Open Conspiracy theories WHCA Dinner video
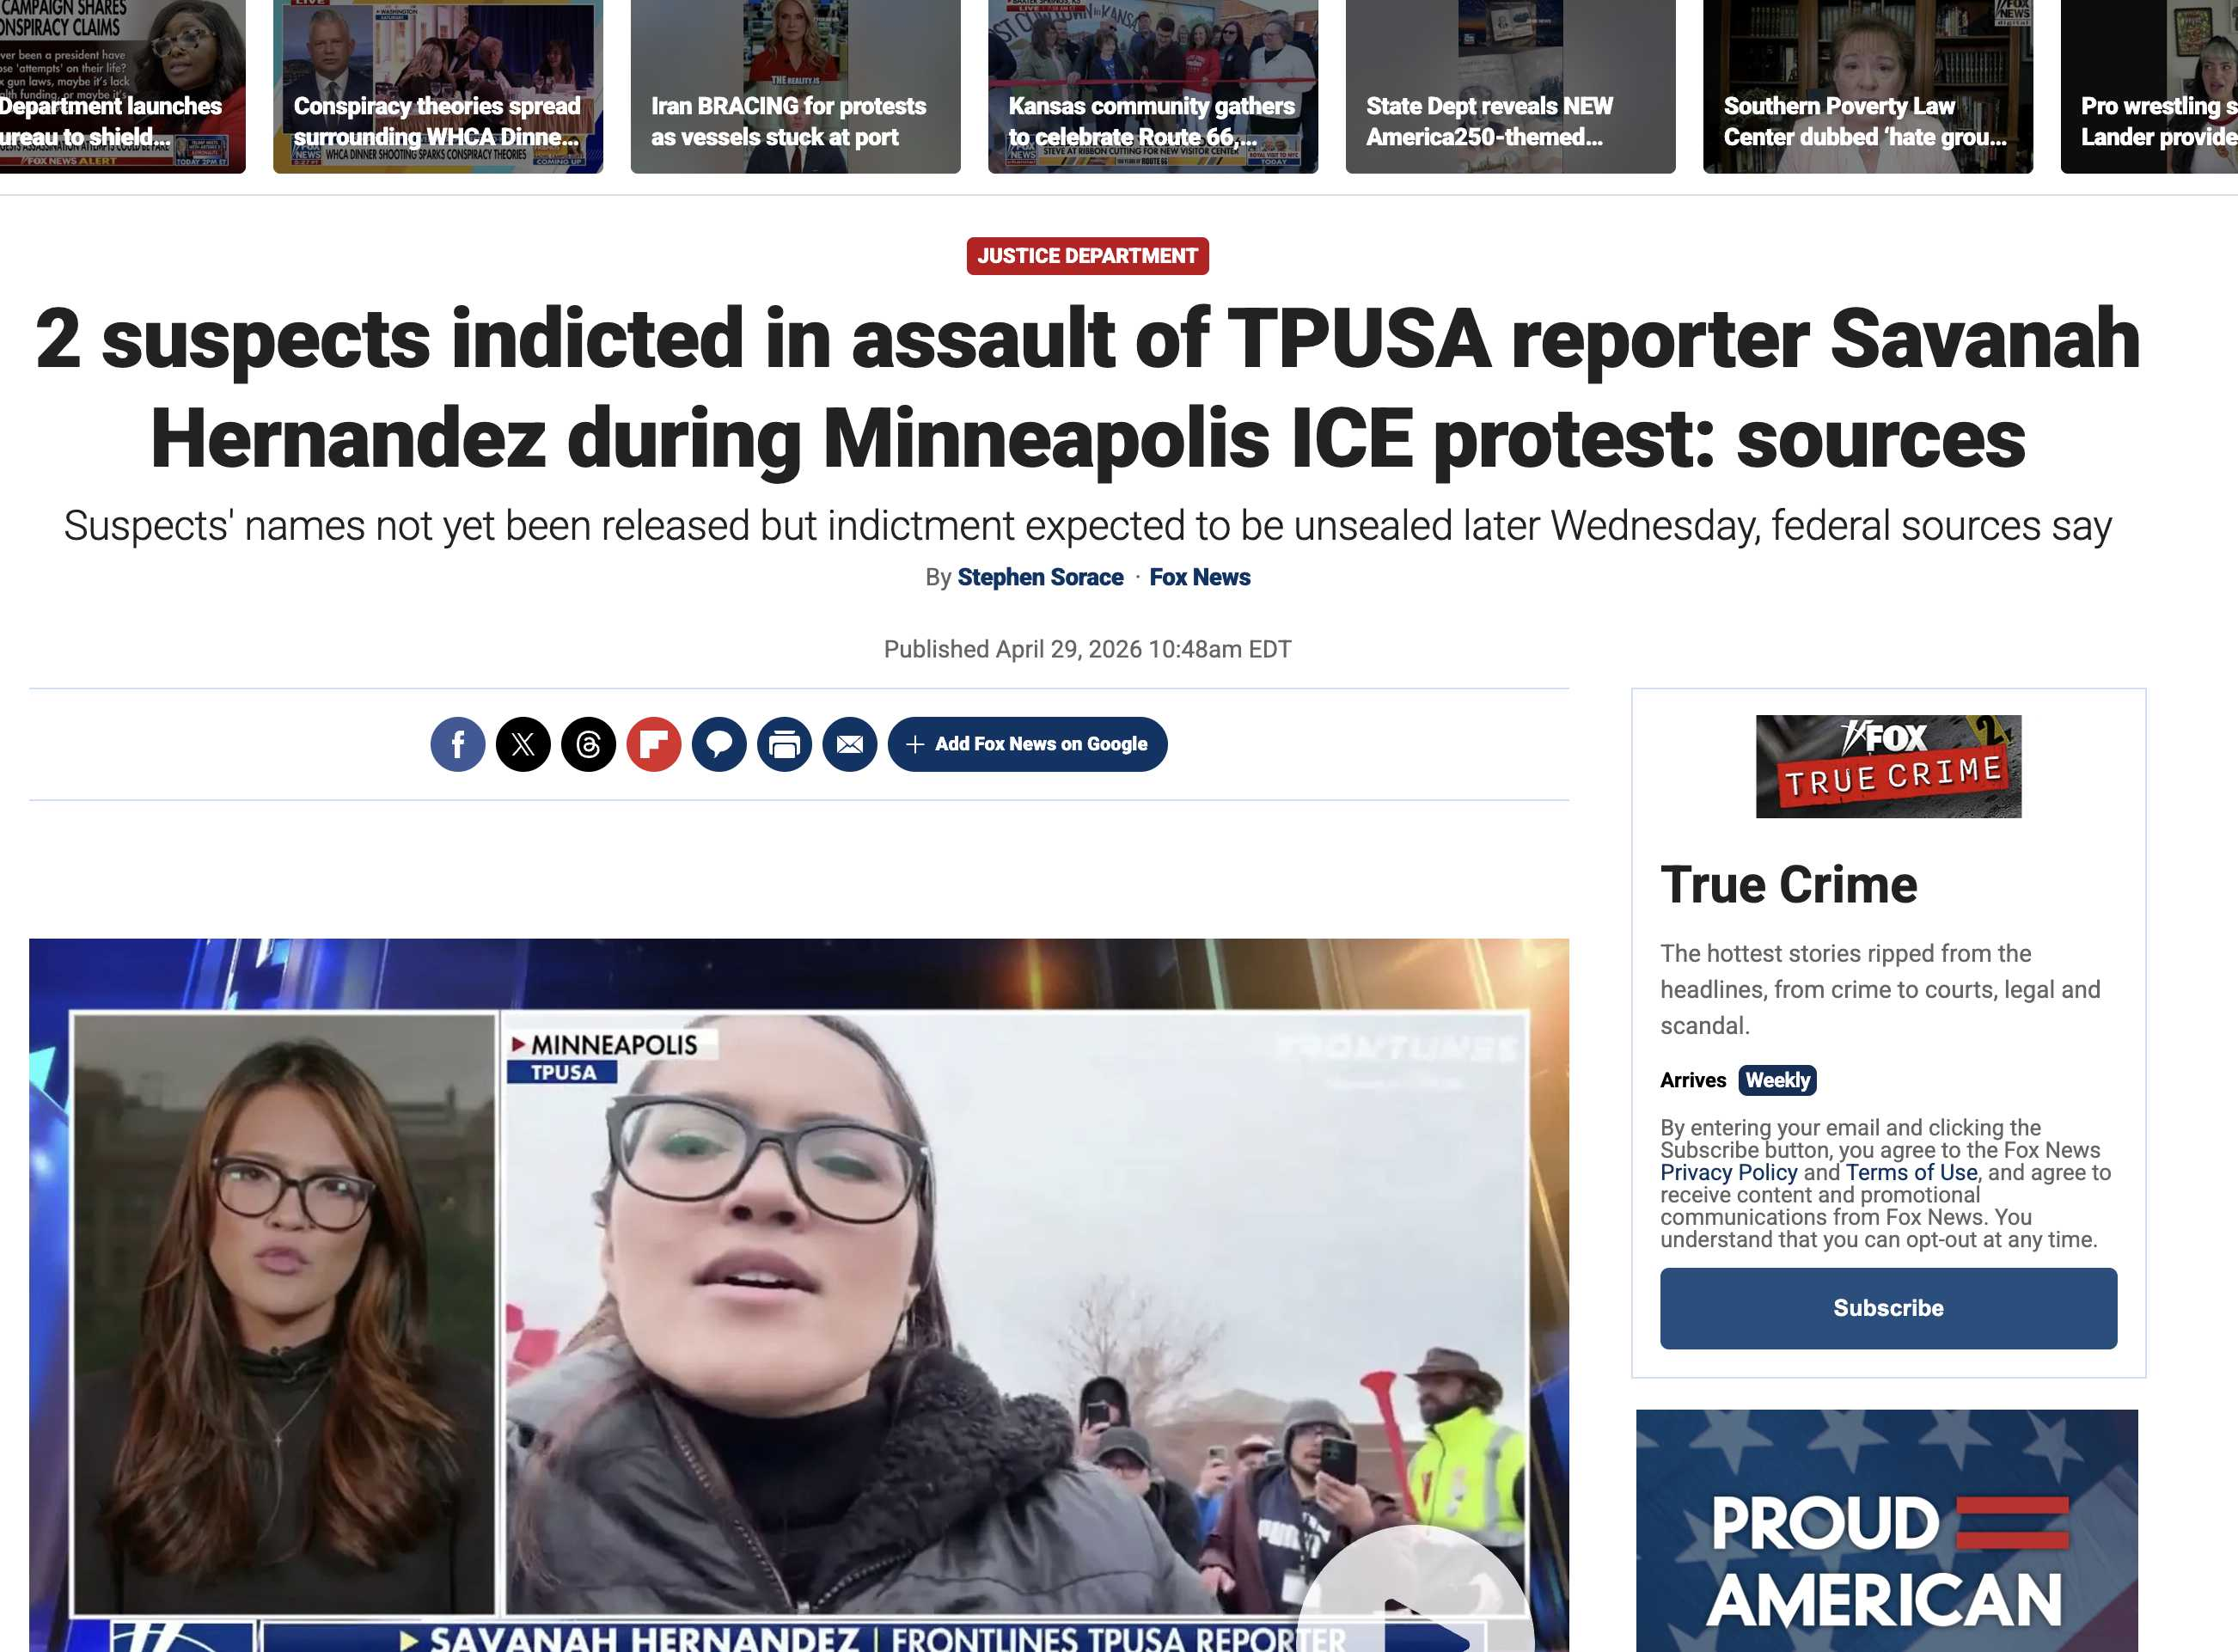The height and width of the screenshot is (1652, 2238). 438,87
